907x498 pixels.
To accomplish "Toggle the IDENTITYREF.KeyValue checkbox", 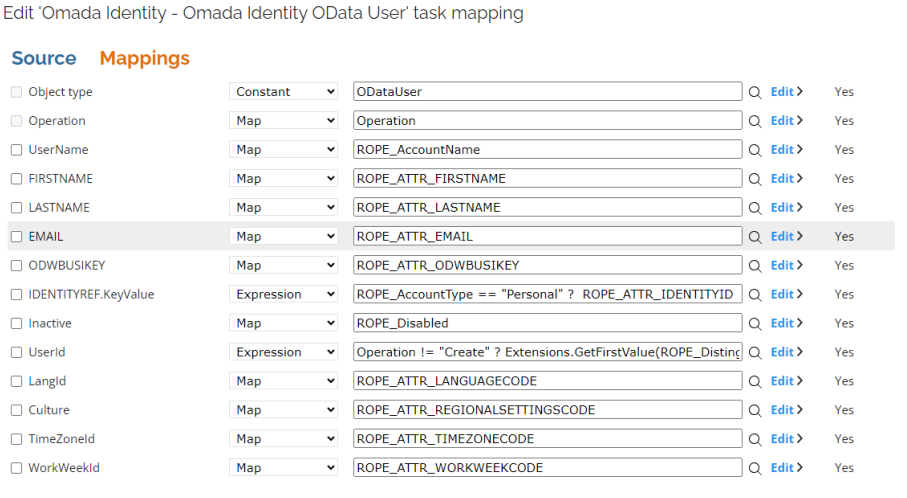I will tap(17, 294).
